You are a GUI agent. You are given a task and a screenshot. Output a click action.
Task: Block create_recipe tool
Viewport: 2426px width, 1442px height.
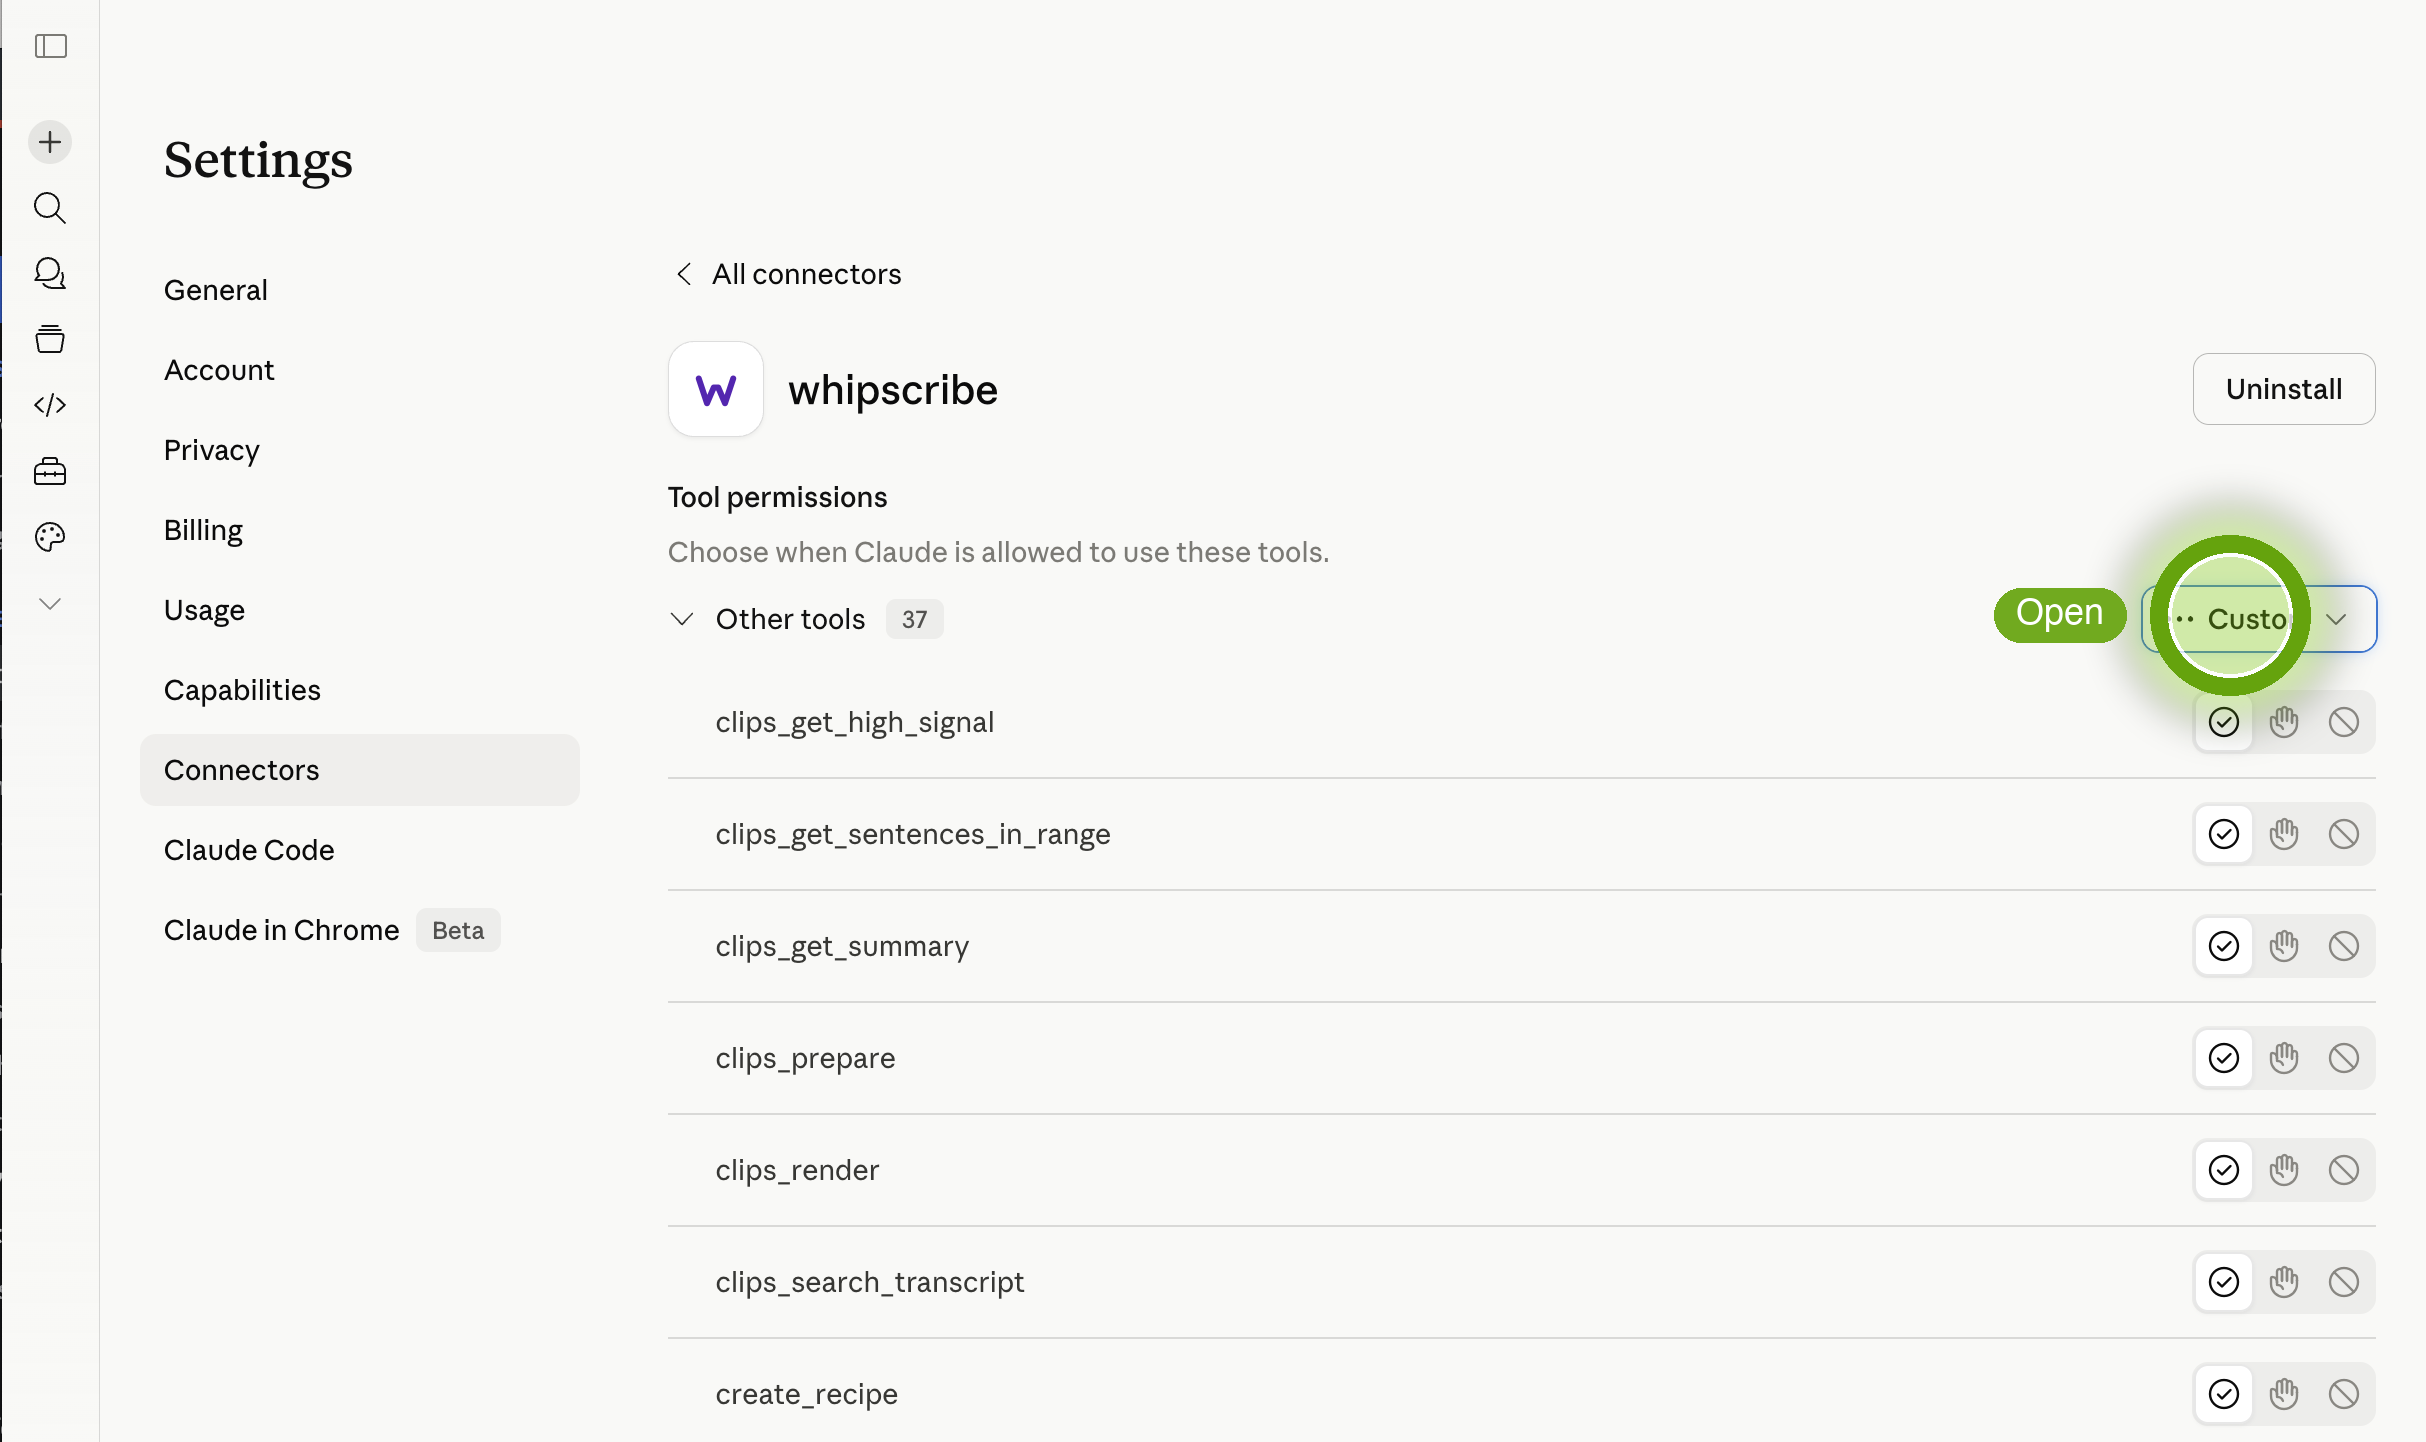[2344, 1394]
